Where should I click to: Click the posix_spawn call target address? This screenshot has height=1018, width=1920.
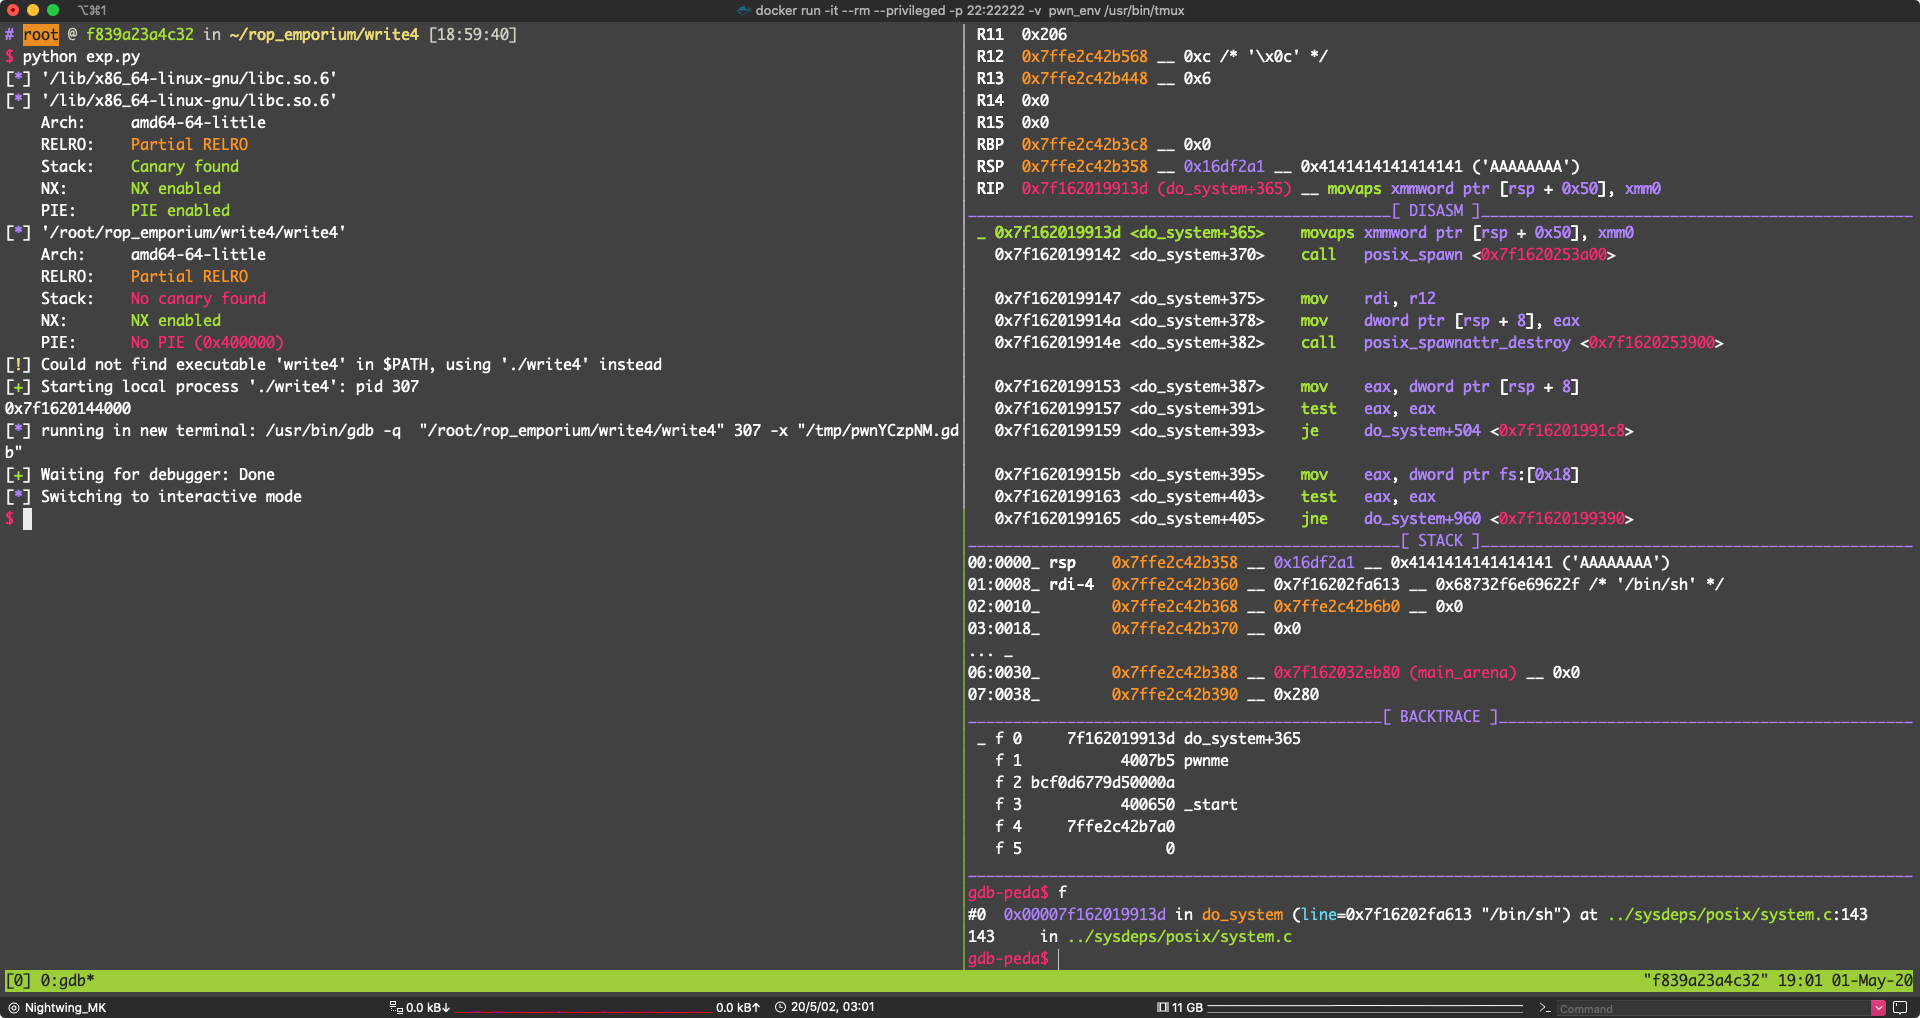click(1543, 255)
